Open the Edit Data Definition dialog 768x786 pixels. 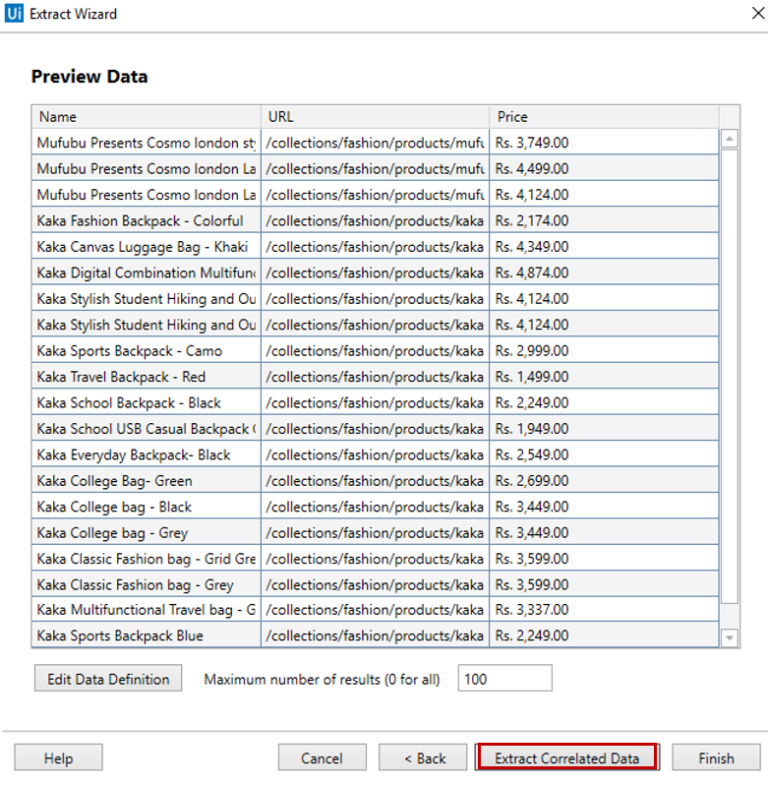click(x=108, y=679)
